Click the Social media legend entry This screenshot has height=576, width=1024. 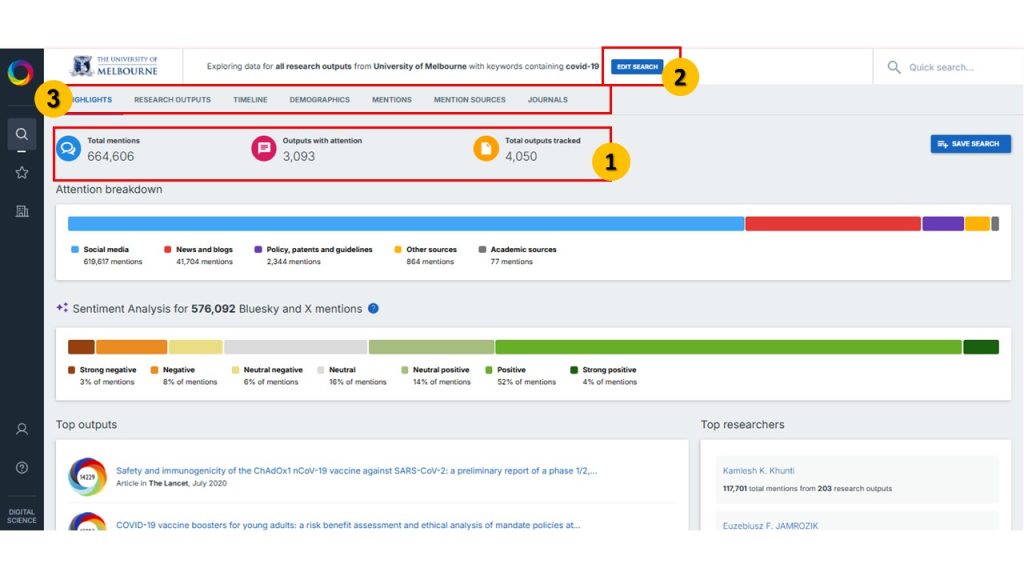coord(106,255)
